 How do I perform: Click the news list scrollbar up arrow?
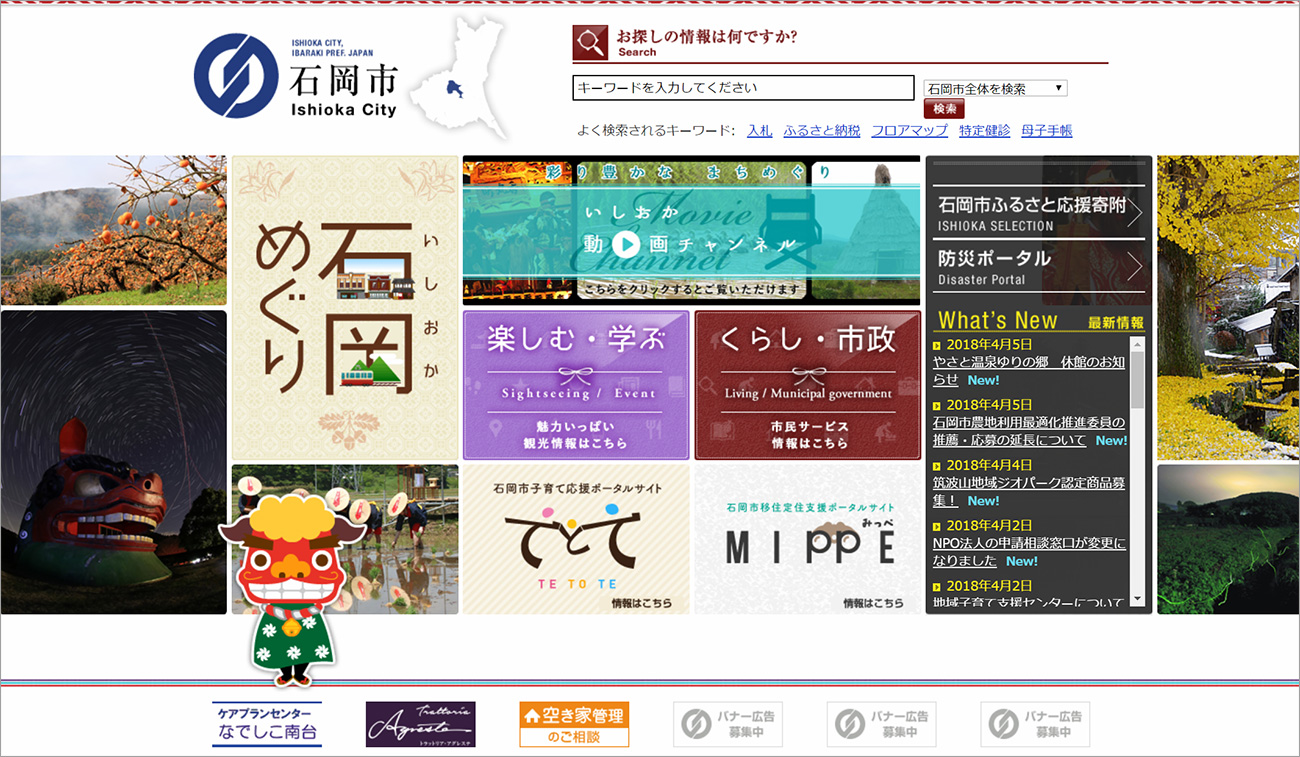pos(1137,343)
